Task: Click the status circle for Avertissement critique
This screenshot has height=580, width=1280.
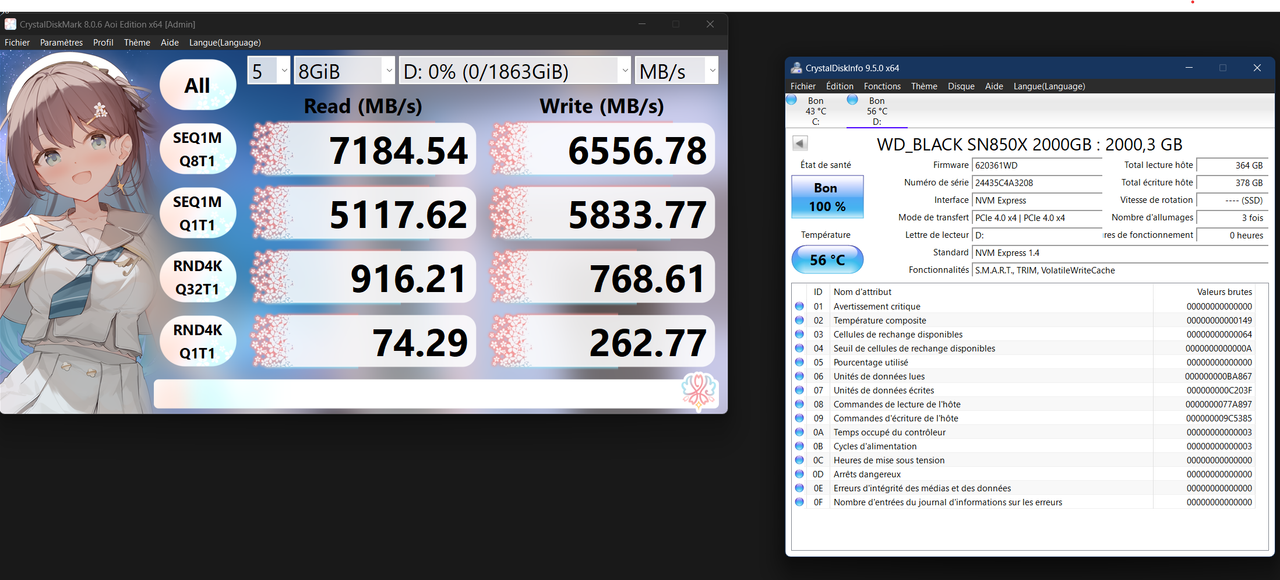Action: pos(799,306)
